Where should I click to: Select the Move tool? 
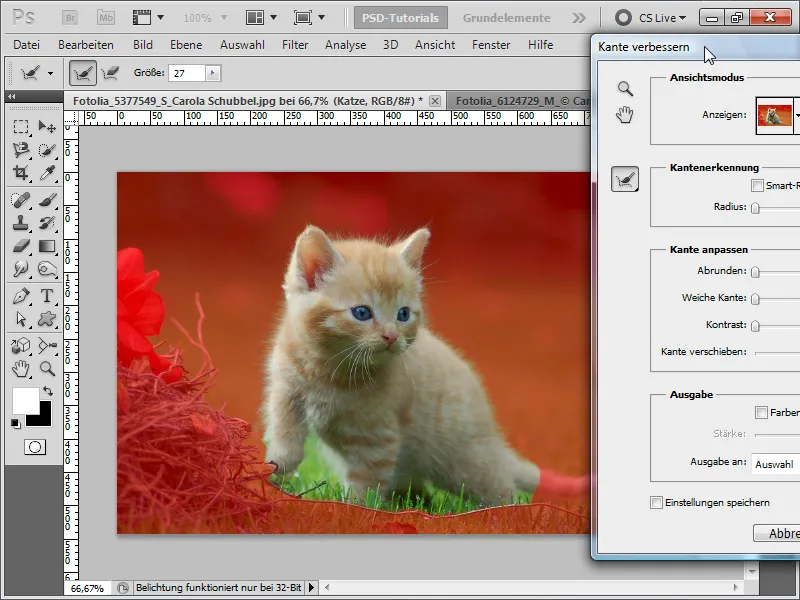tap(47, 126)
